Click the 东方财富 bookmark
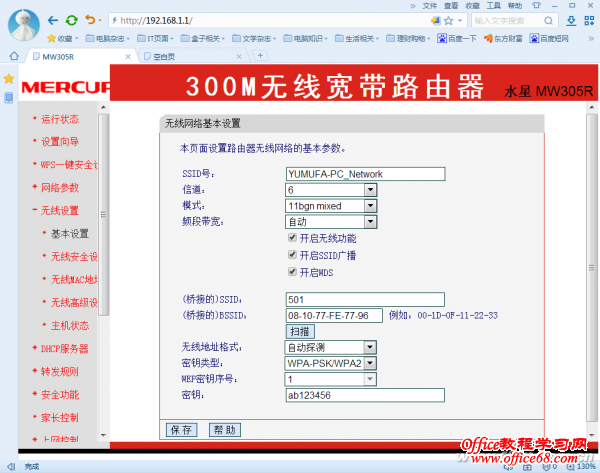 point(504,39)
